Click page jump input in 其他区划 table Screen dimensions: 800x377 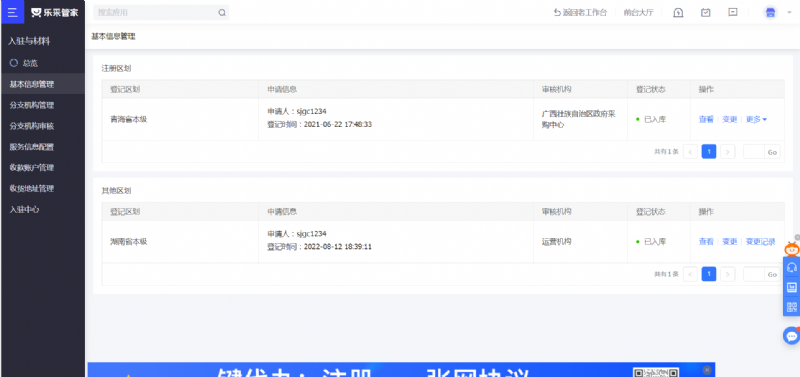coord(754,274)
